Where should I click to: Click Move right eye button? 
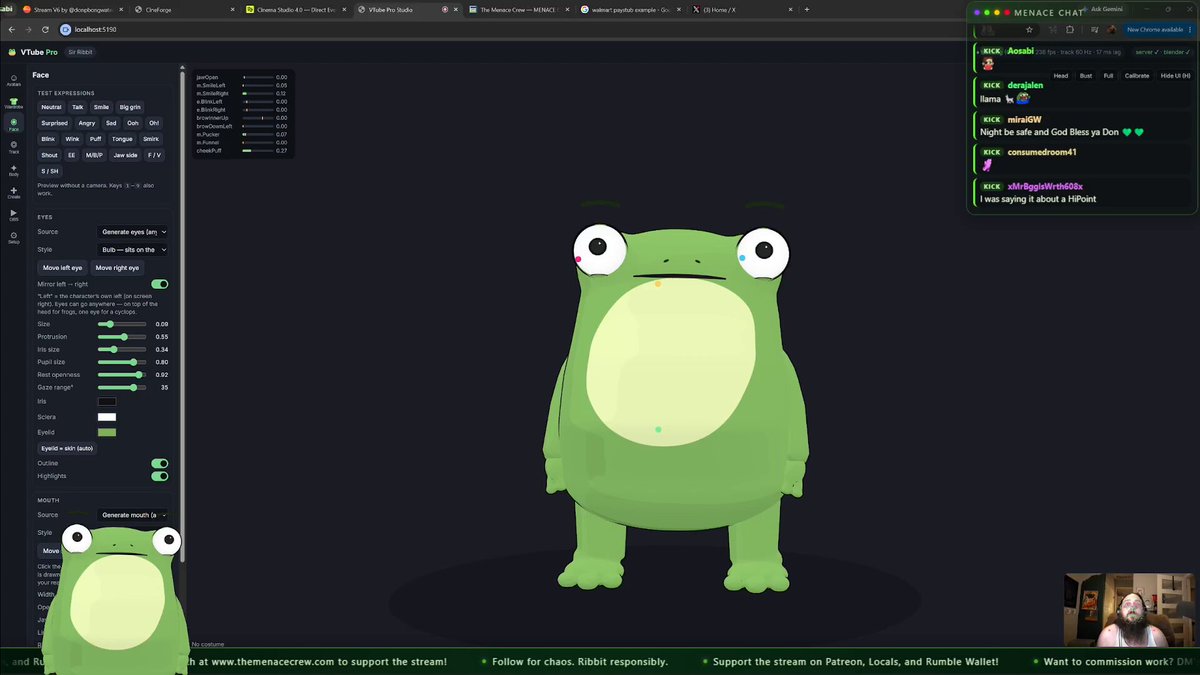(x=117, y=268)
